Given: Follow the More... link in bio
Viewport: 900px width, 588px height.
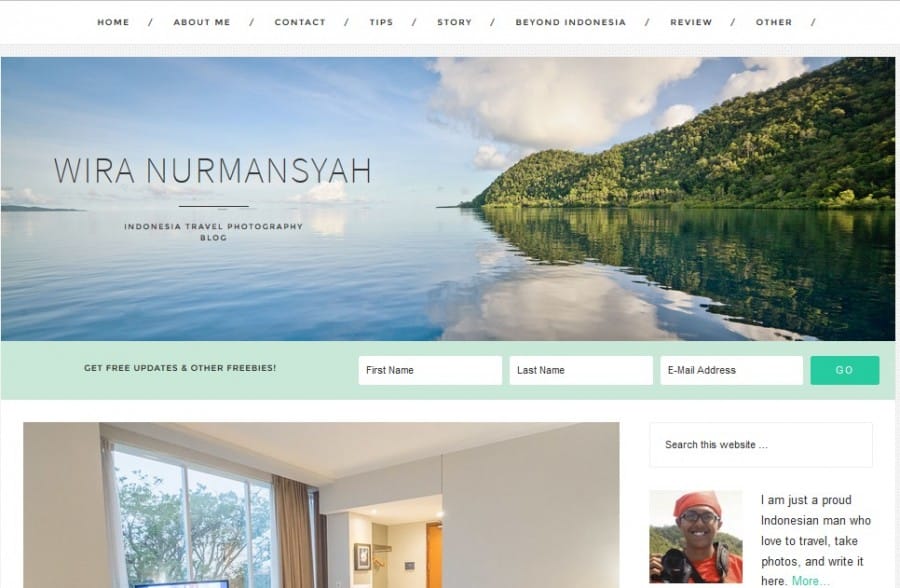Looking at the screenshot, I should pyautogui.click(x=810, y=581).
